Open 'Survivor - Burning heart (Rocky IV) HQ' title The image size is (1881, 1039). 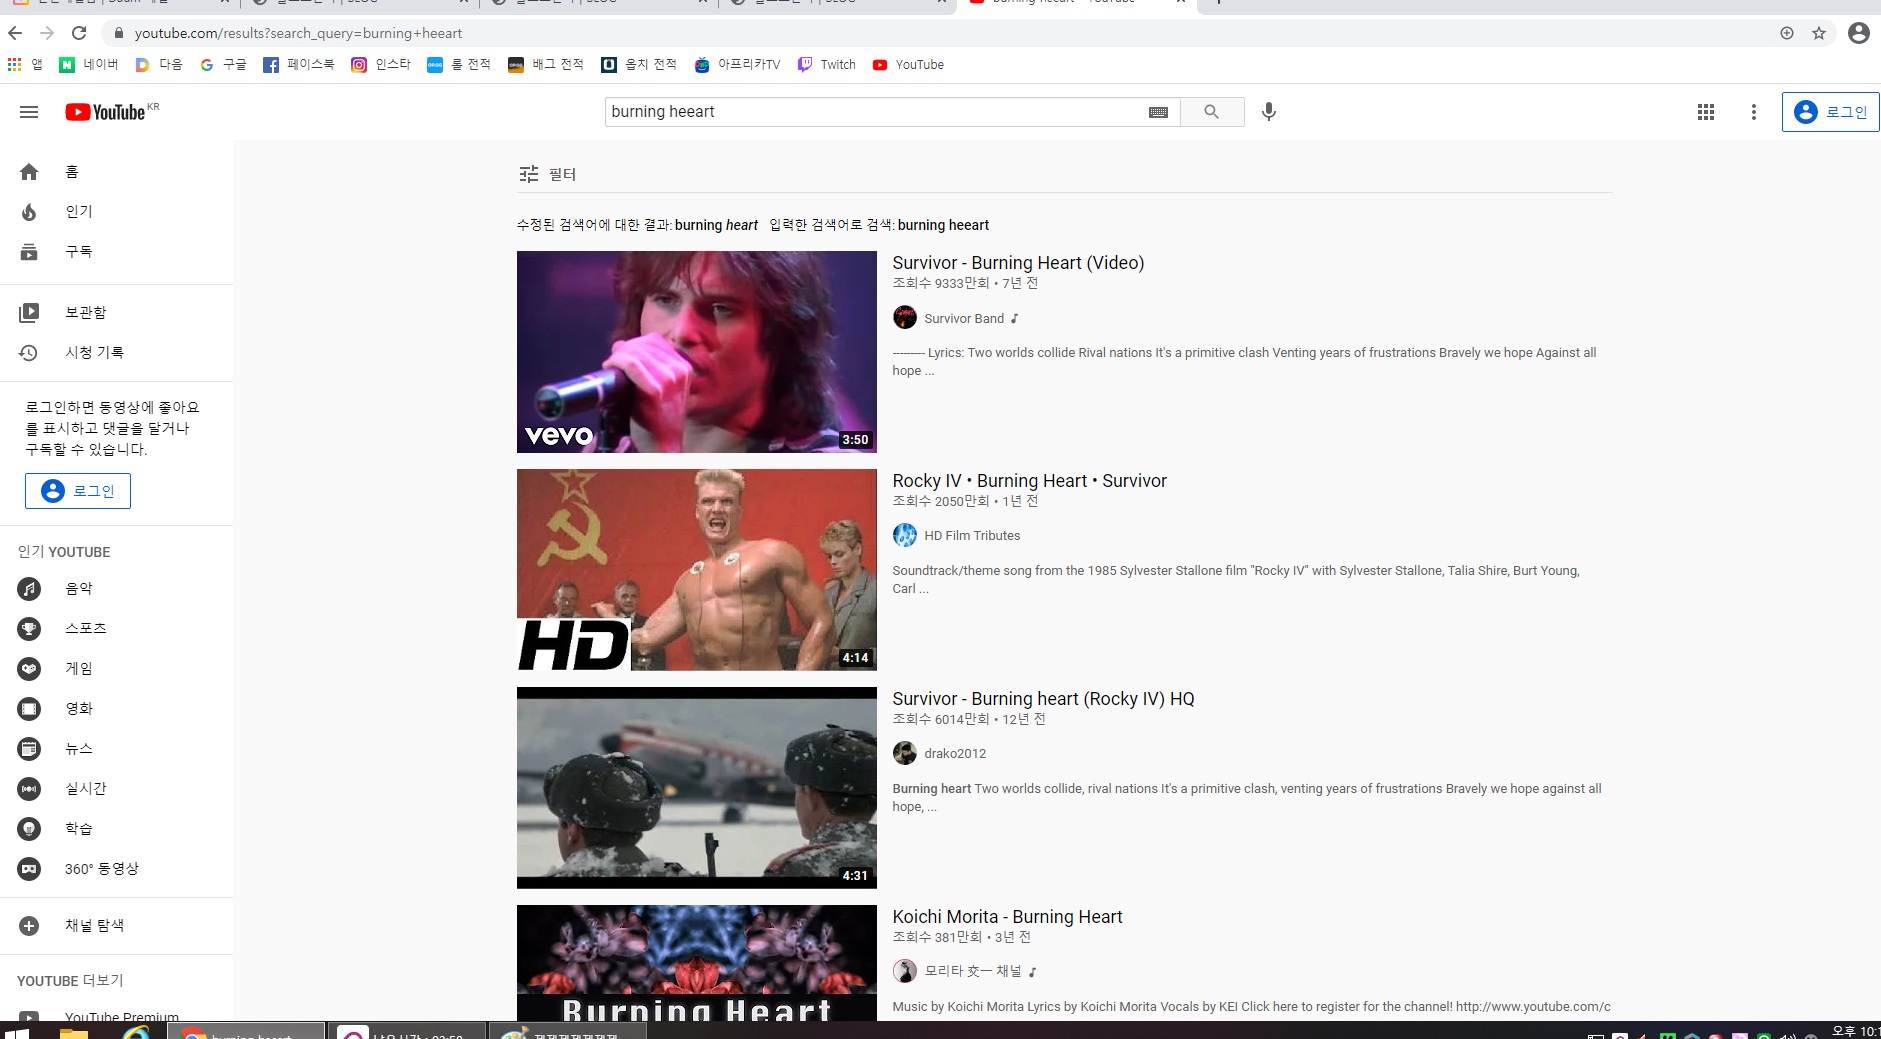pos(1043,699)
